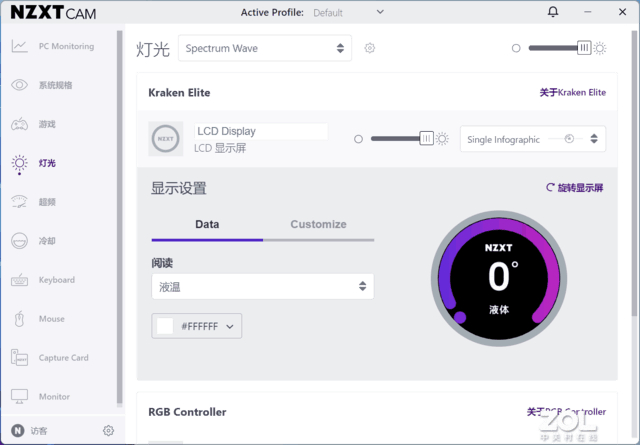Go to 冷却 section
Viewport: 640px width, 445px height.
(47, 241)
